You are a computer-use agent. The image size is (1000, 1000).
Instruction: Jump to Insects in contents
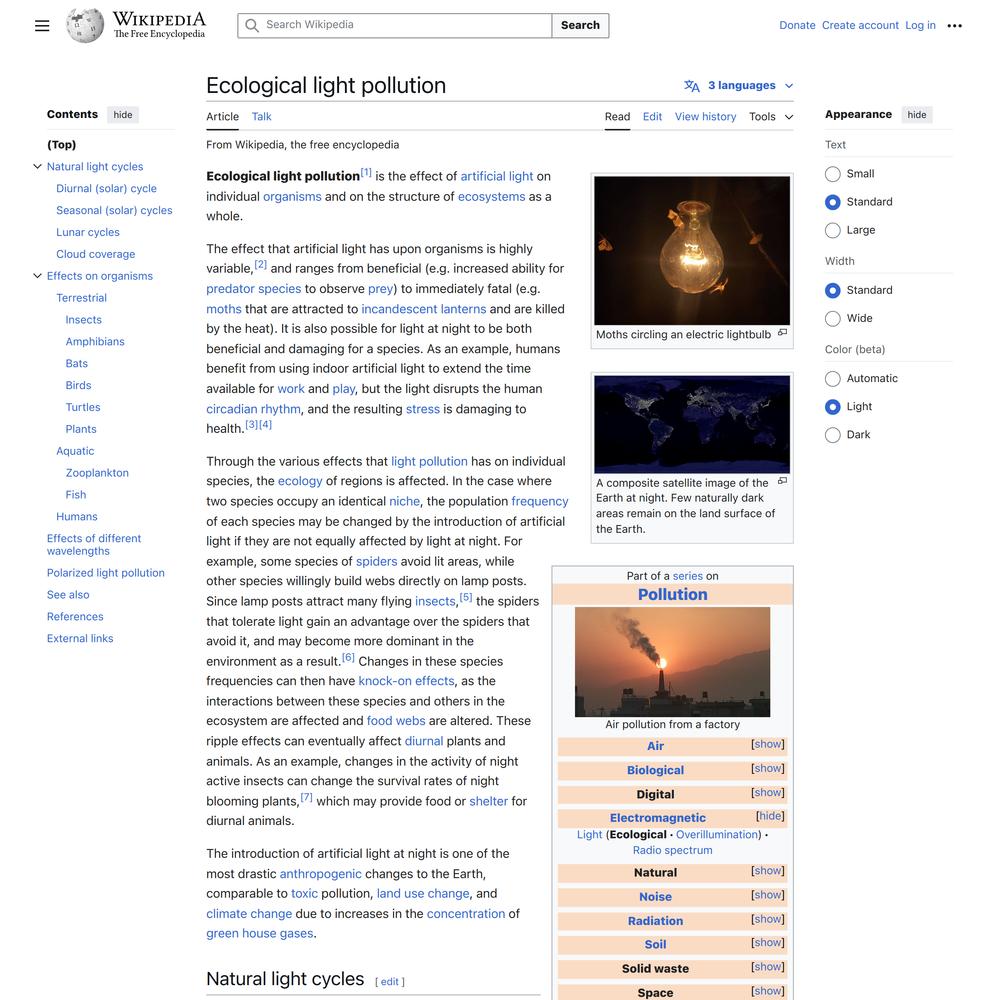(84, 320)
